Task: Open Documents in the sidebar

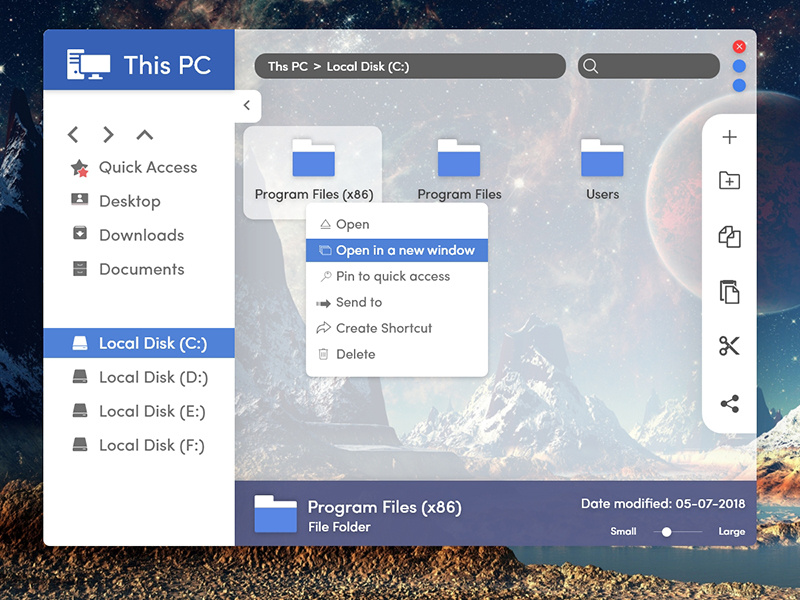Action: 128,269
